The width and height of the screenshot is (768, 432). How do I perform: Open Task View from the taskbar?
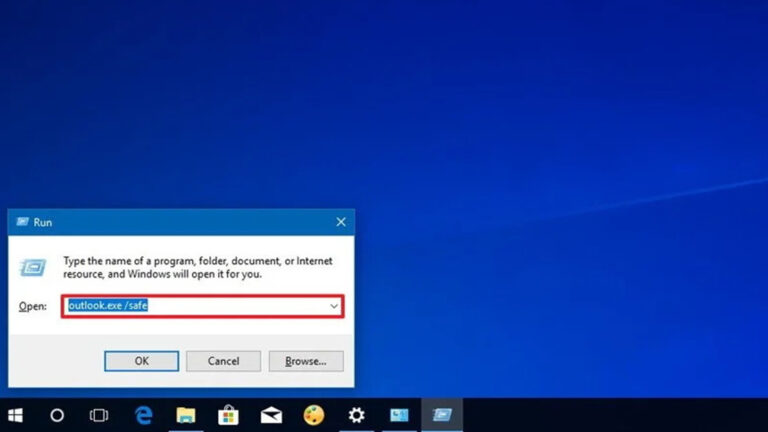click(99, 415)
